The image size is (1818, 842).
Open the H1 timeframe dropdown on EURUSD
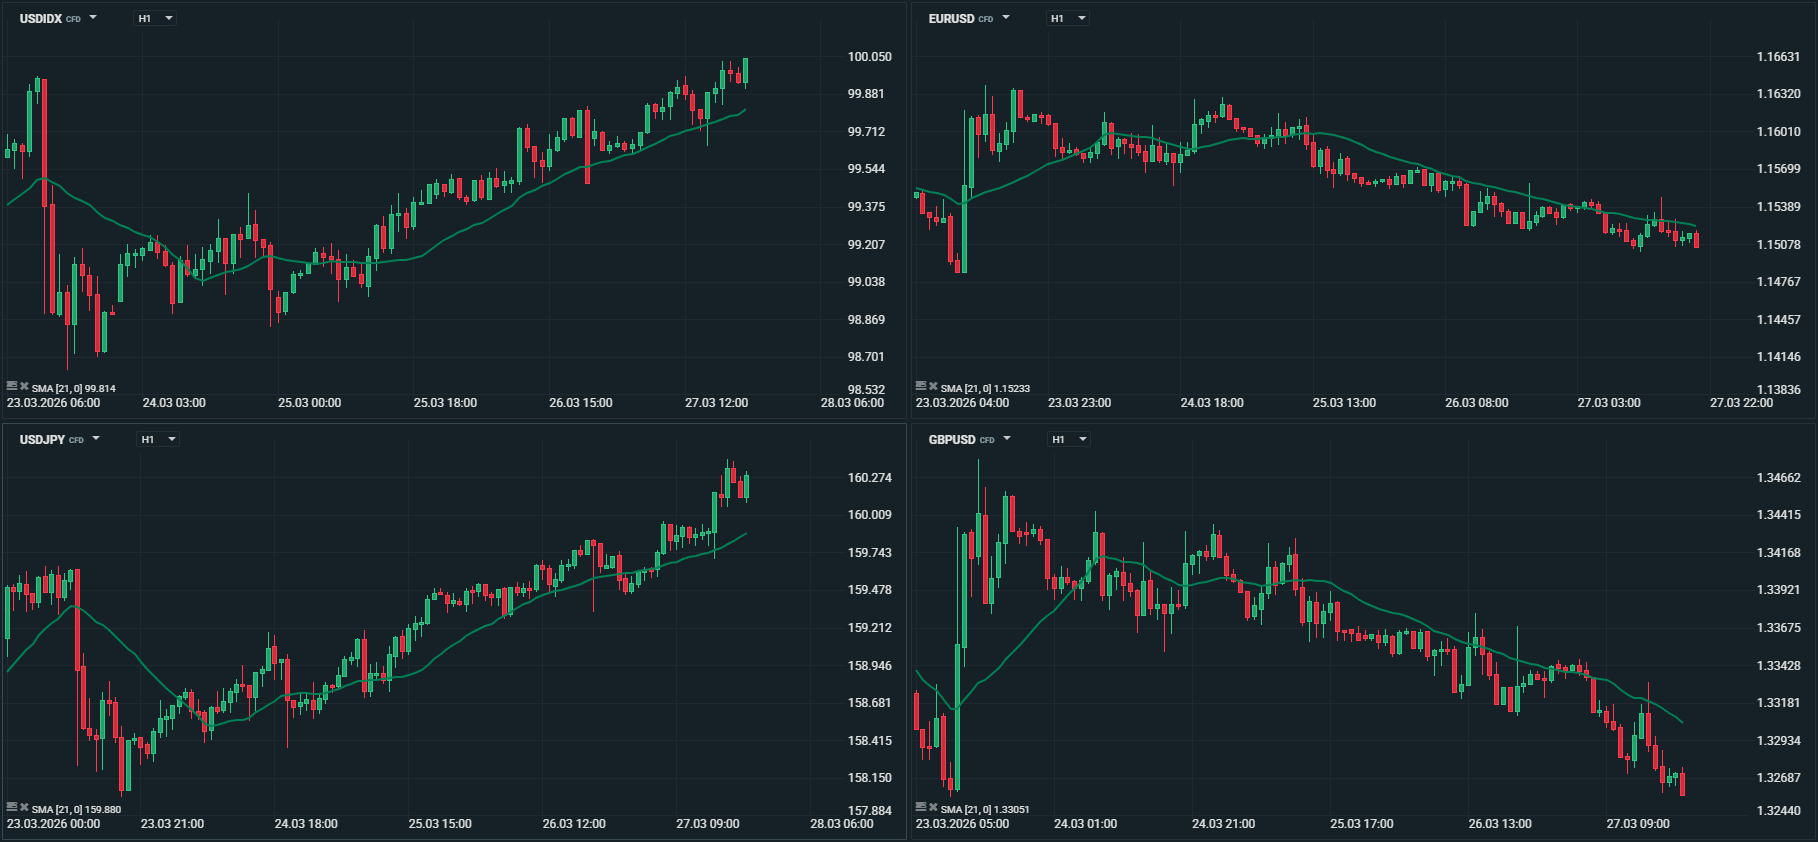pyautogui.click(x=1067, y=18)
